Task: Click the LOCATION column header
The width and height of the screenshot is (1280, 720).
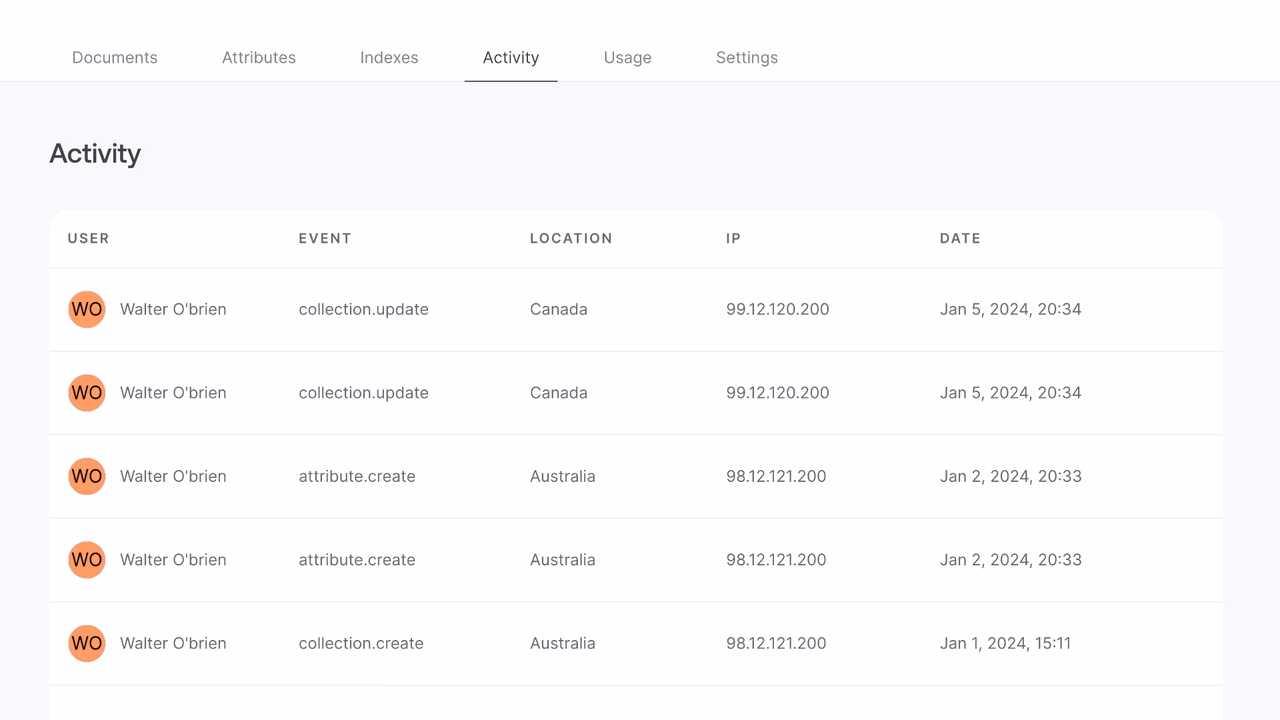Action: (571, 238)
